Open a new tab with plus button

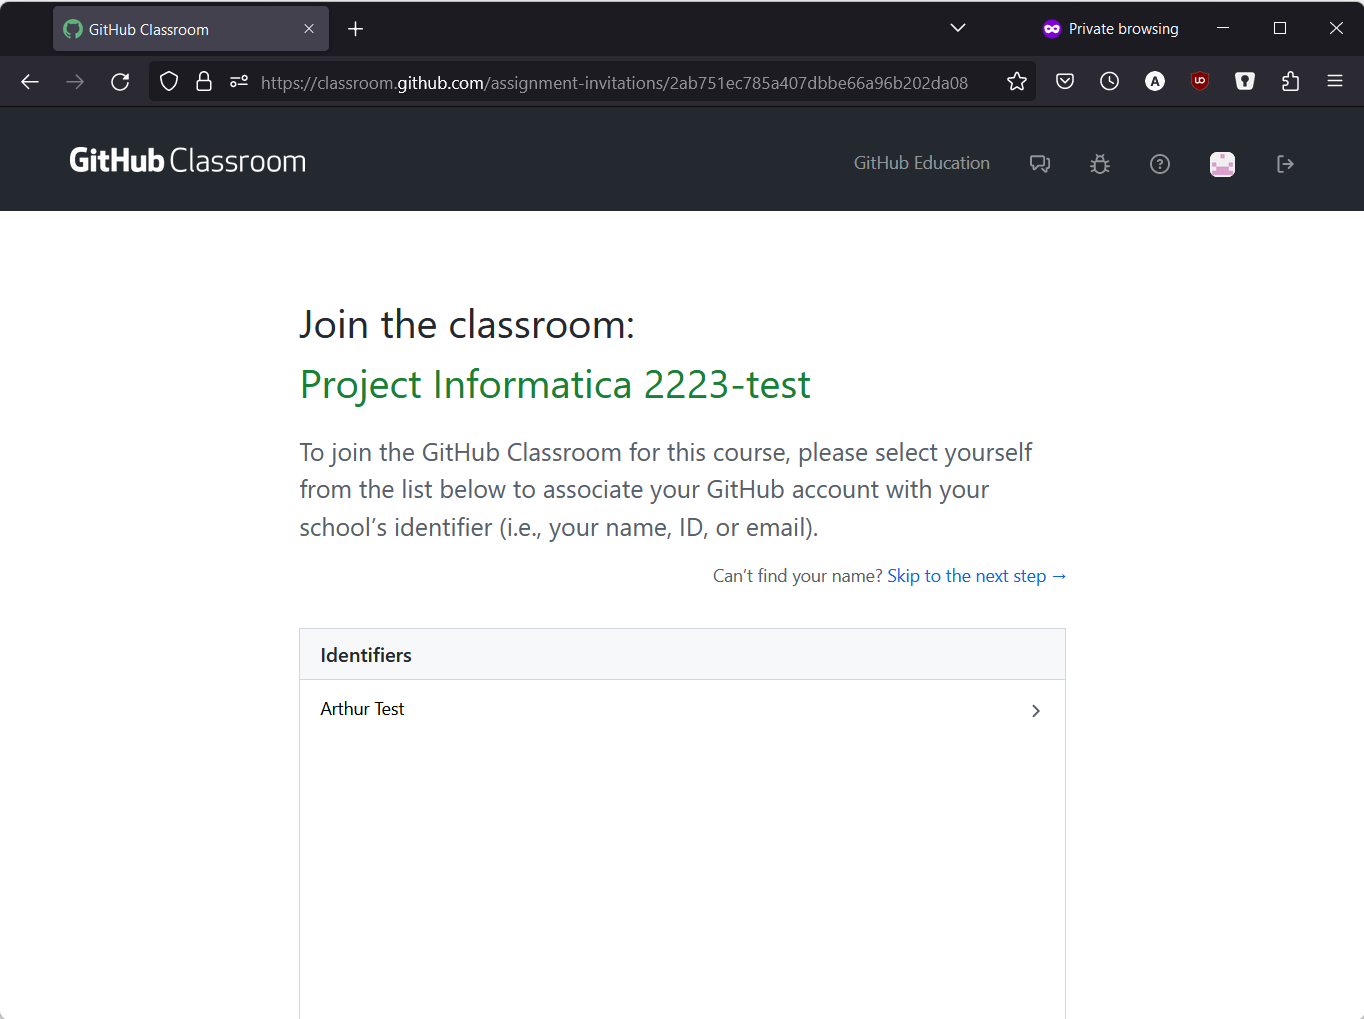coord(355,29)
